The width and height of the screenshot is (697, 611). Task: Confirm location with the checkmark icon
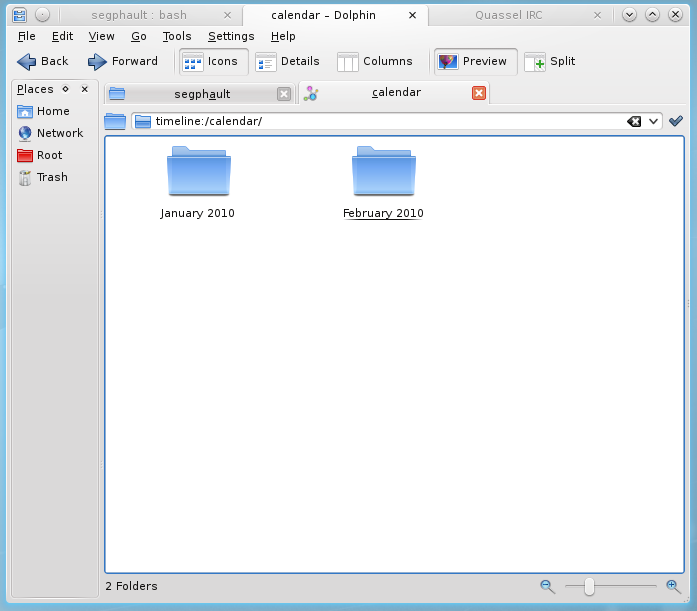point(676,121)
